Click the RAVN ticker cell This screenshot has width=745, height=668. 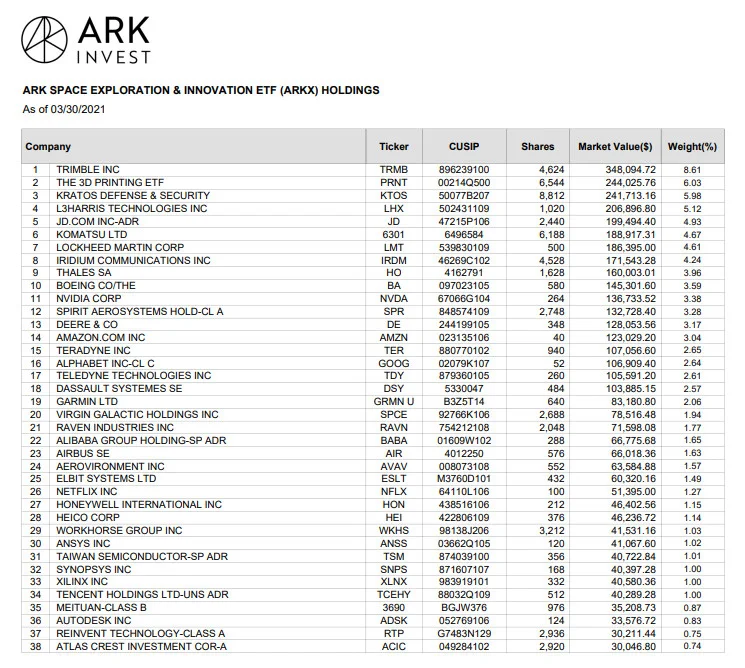point(393,428)
